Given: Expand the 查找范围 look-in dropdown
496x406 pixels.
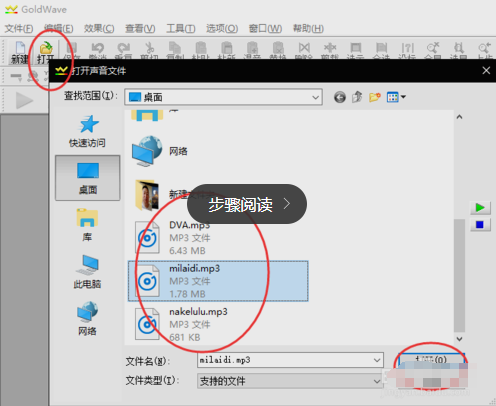Looking at the screenshot, I should (x=315, y=97).
